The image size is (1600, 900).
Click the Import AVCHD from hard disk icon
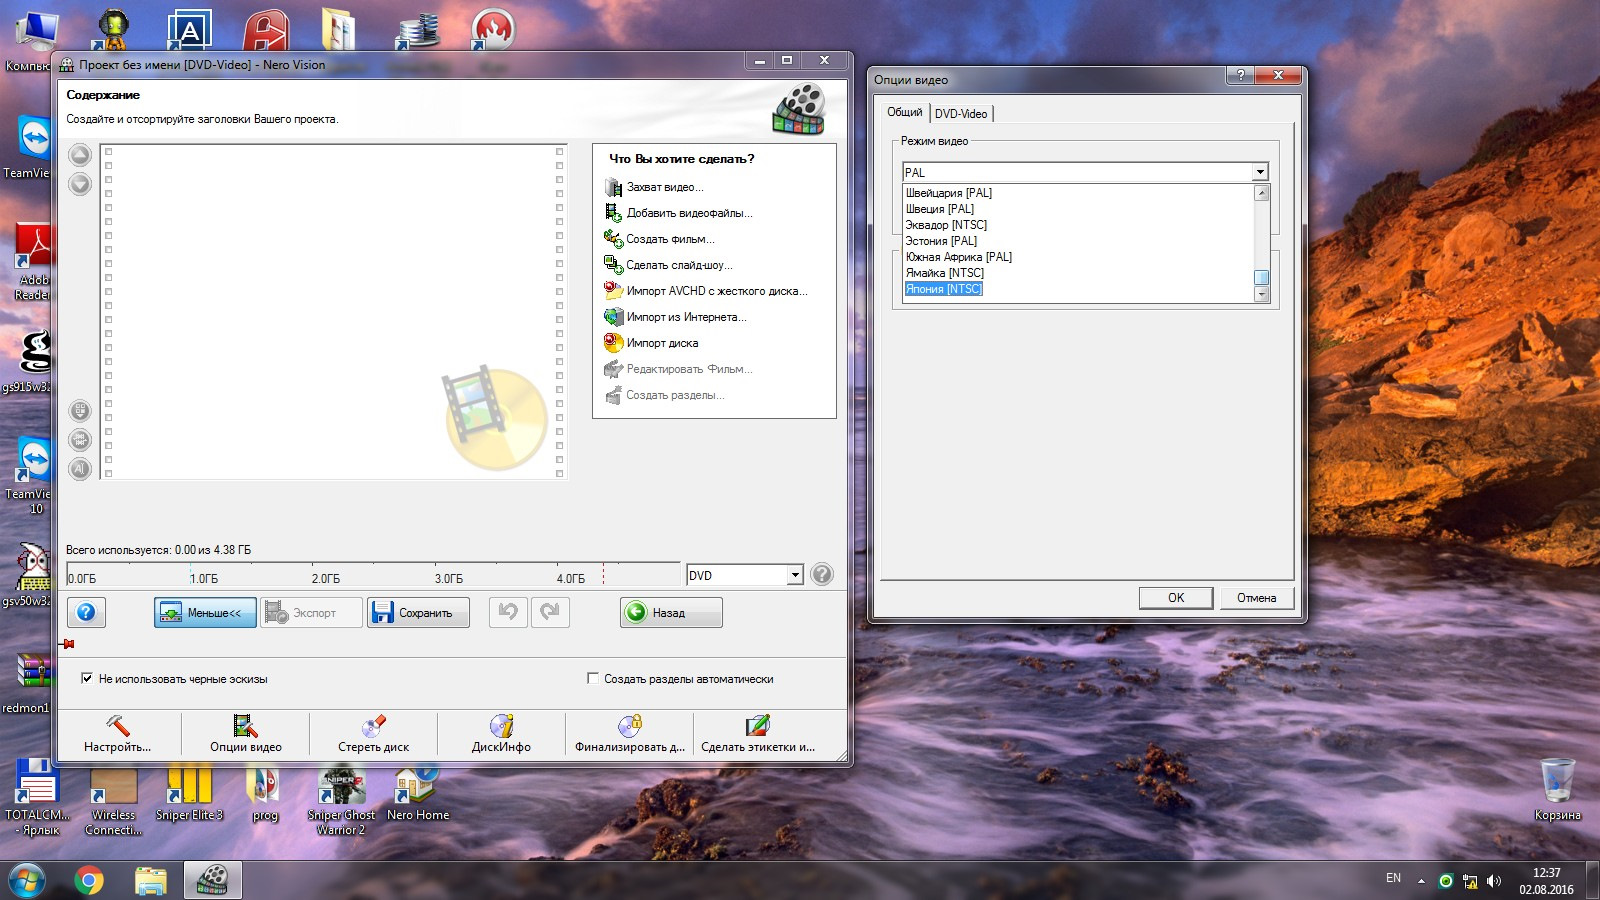[x=613, y=291]
